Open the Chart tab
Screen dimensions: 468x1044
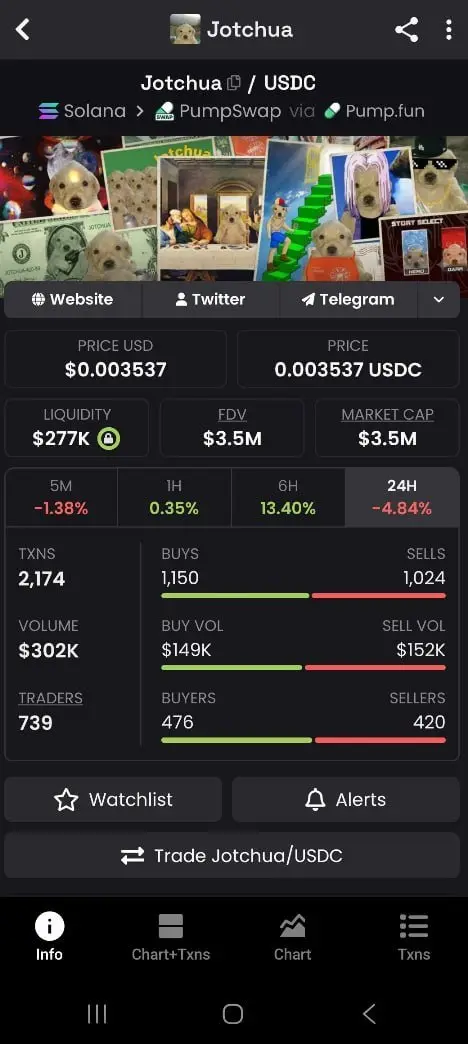click(292, 937)
